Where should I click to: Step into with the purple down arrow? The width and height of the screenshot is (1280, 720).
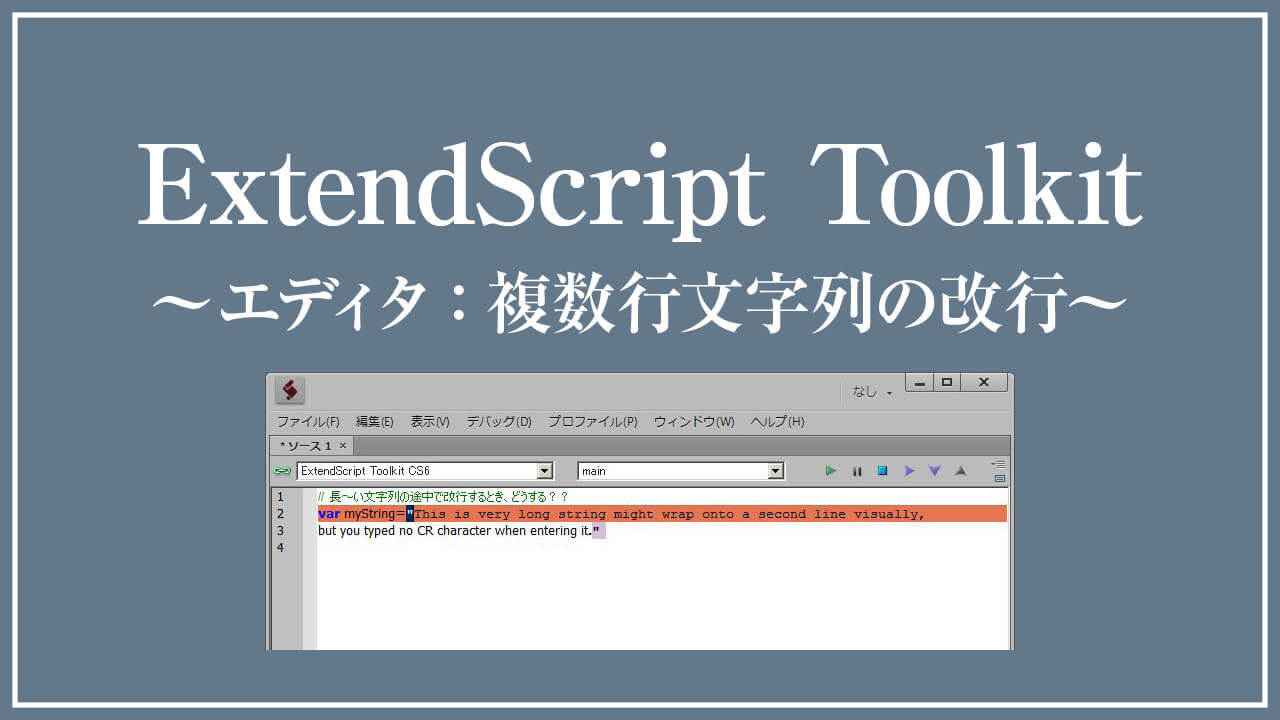click(935, 470)
